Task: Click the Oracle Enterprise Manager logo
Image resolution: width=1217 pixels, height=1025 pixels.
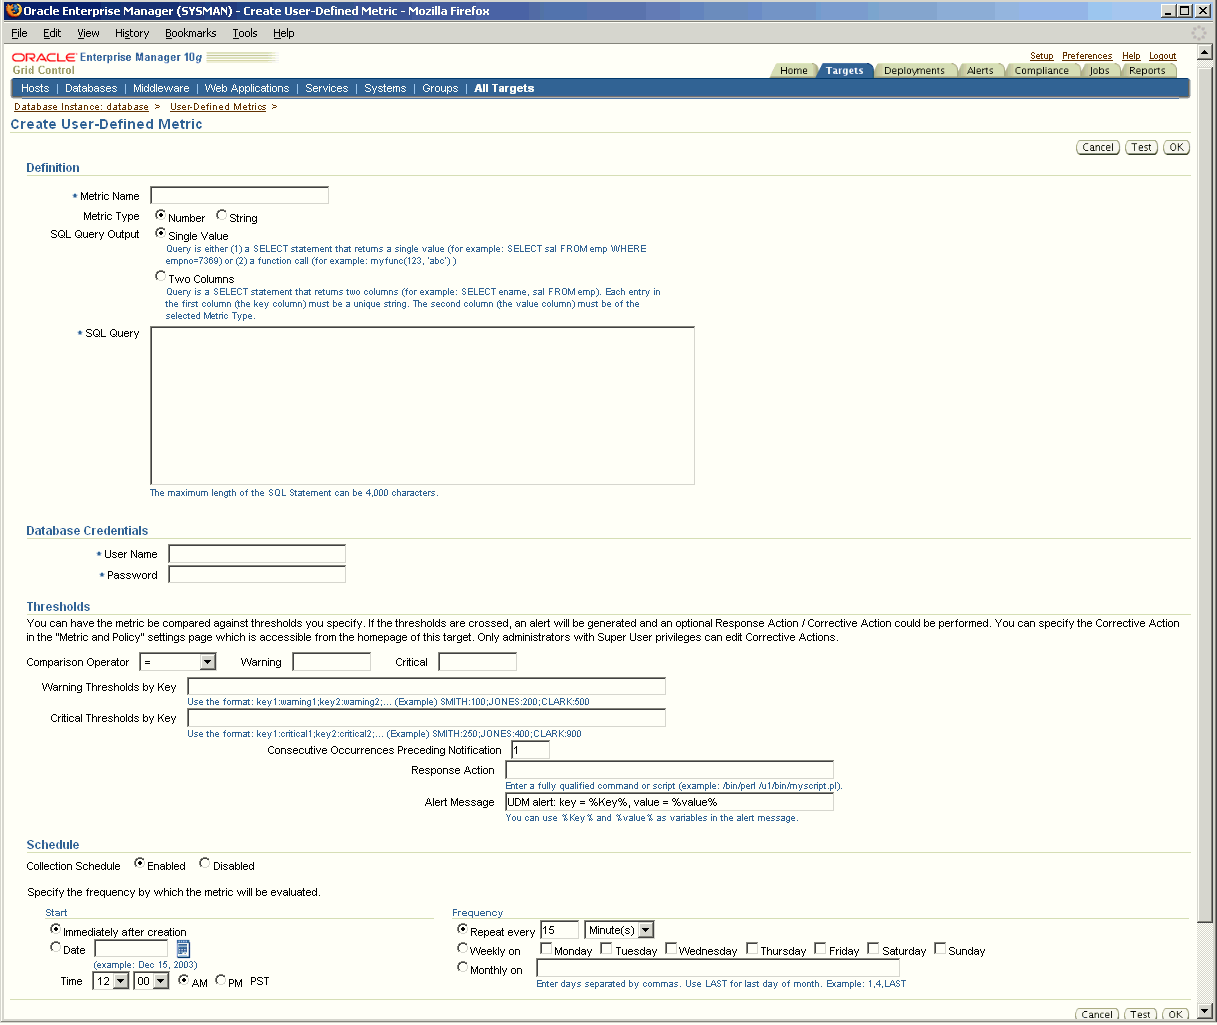Action: (107, 58)
